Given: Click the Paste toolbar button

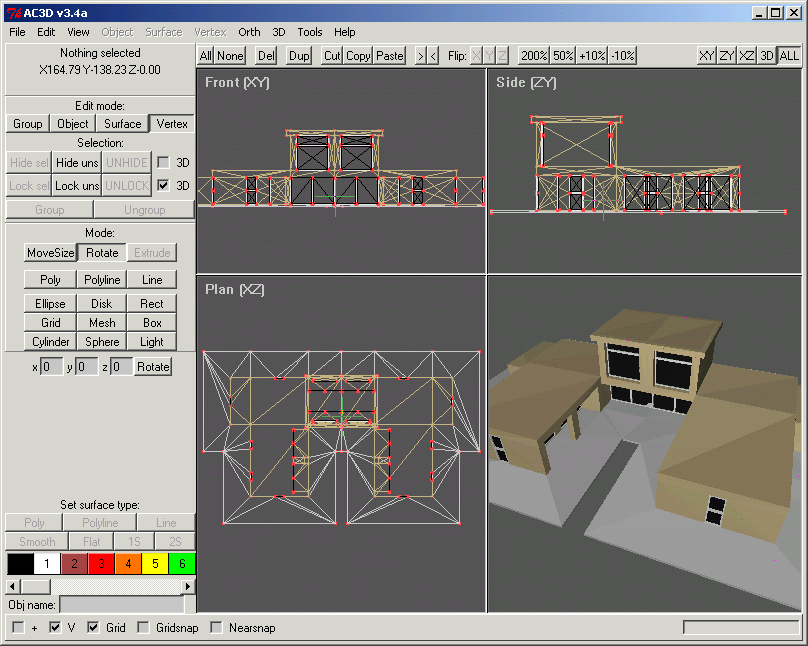Looking at the screenshot, I should coord(389,56).
